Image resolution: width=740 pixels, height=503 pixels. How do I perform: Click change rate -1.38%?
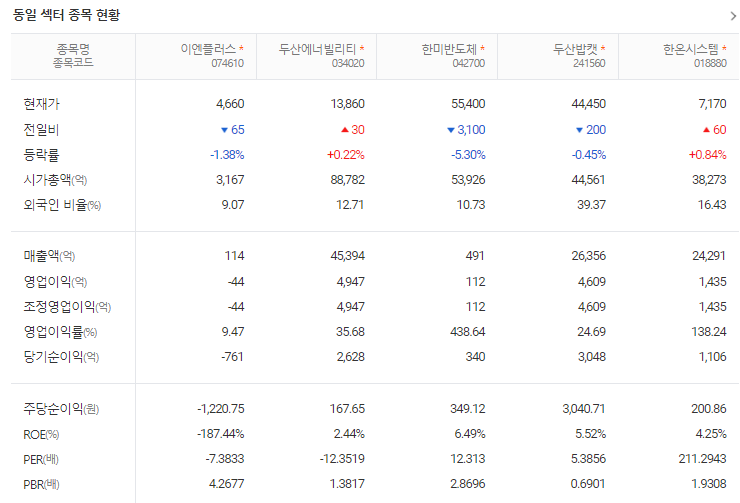tap(227, 155)
